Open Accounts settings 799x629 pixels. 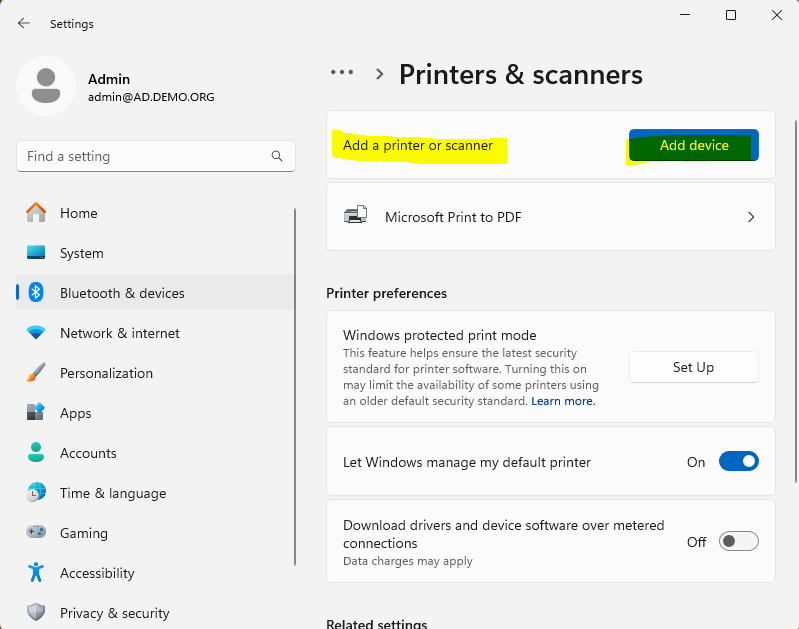click(155, 453)
